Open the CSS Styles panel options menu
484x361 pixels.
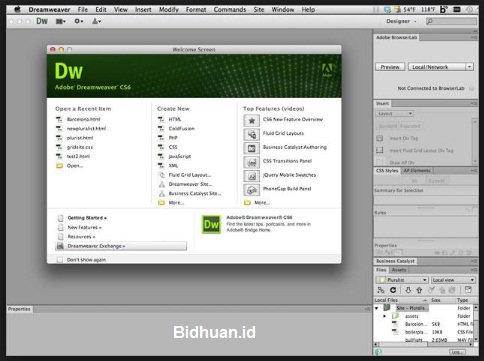tap(474, 171)
